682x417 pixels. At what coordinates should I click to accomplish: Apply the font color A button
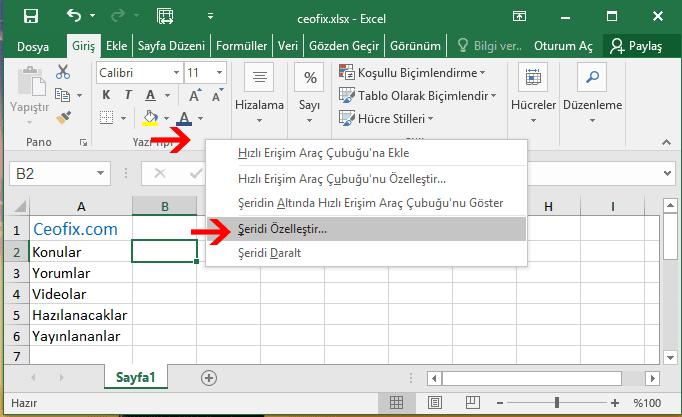[184, 118]
